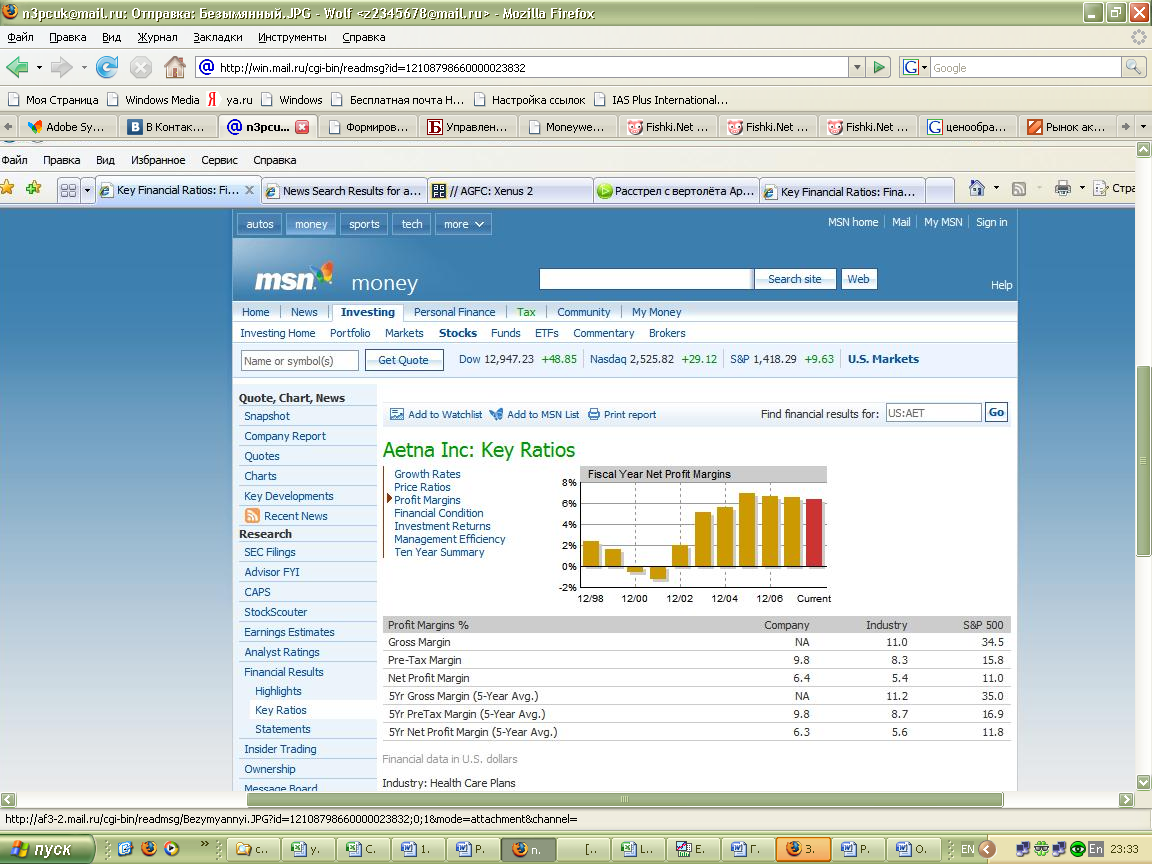
Task: Click the horizontal scrollbar thumb
Action: 624,799
